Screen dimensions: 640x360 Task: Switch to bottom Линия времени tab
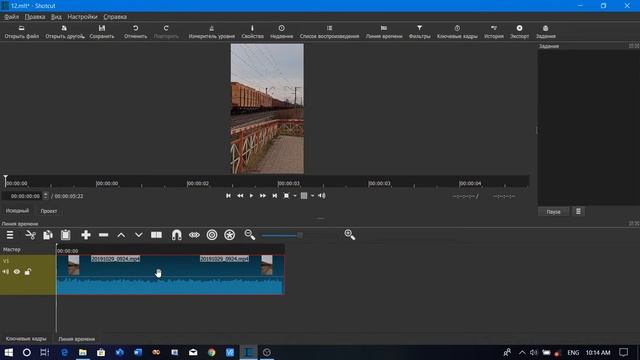[76, 339]
